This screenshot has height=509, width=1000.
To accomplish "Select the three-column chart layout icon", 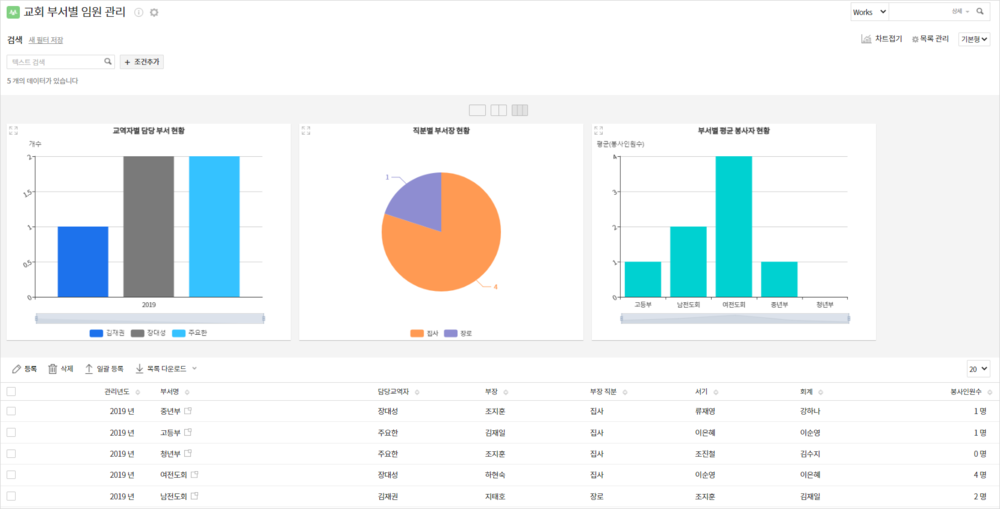I will (520, 110).
